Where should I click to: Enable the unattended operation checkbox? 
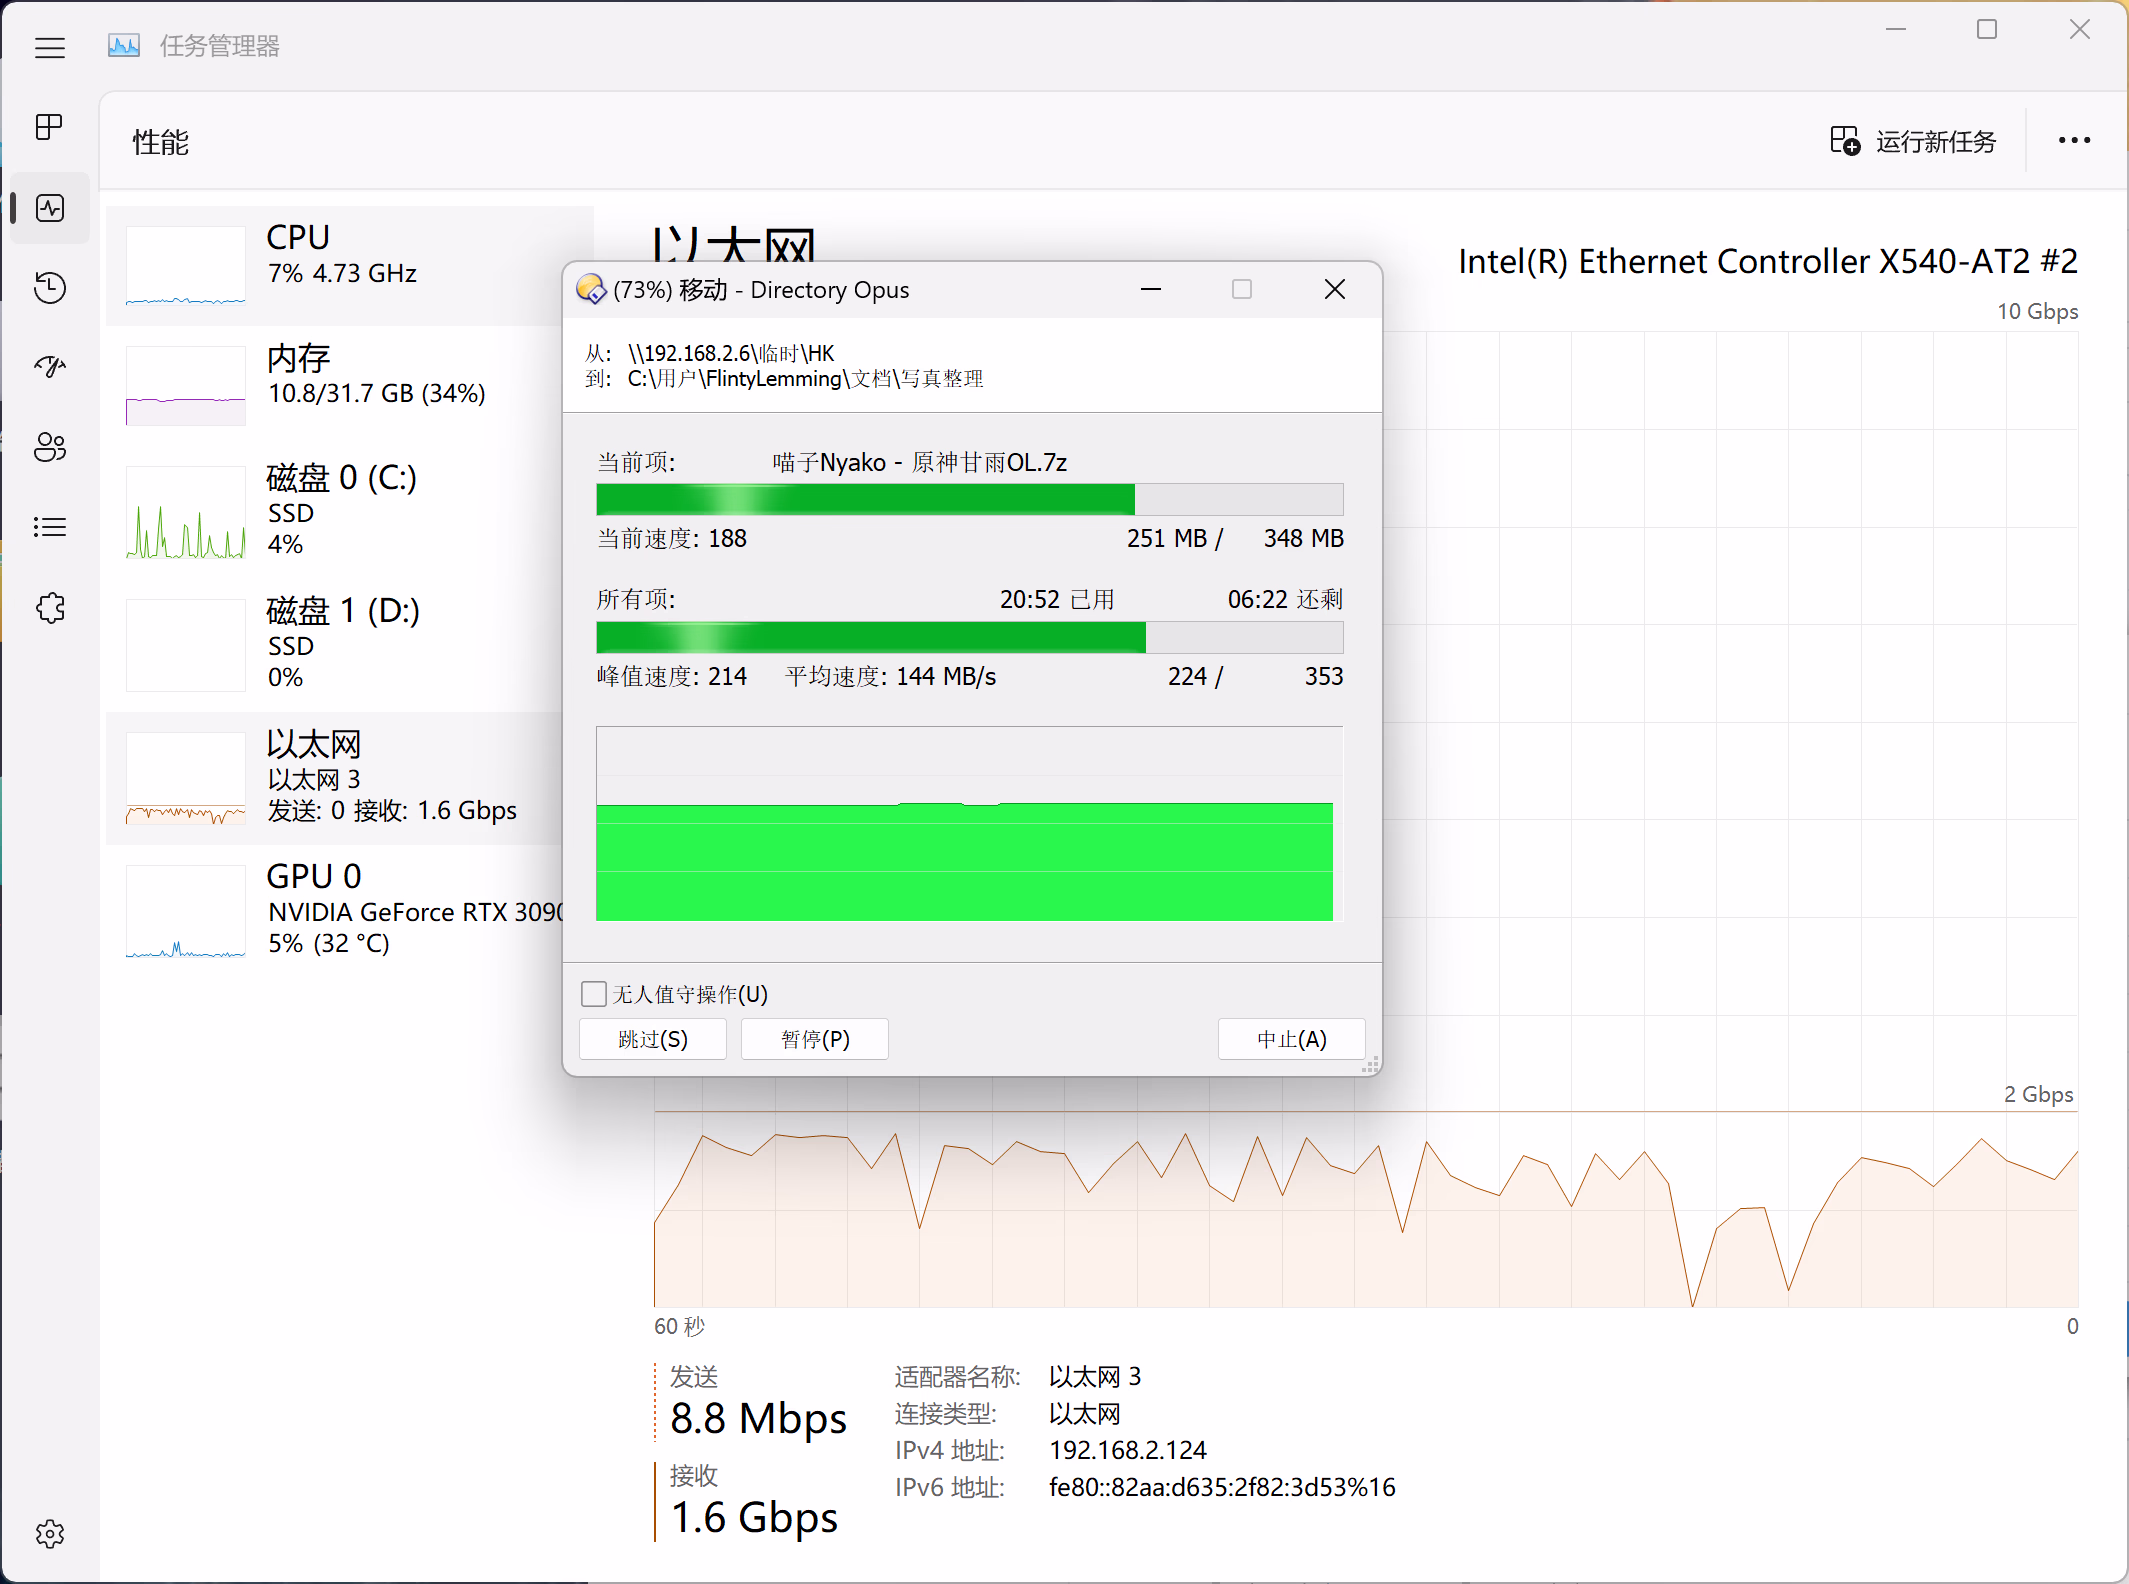pyautogui.click(x=594, y=994)
